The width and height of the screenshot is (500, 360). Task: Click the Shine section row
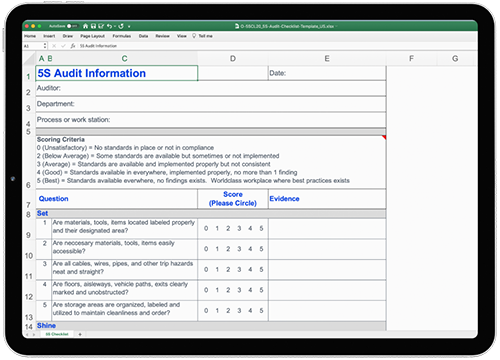(x=211, y=326)
